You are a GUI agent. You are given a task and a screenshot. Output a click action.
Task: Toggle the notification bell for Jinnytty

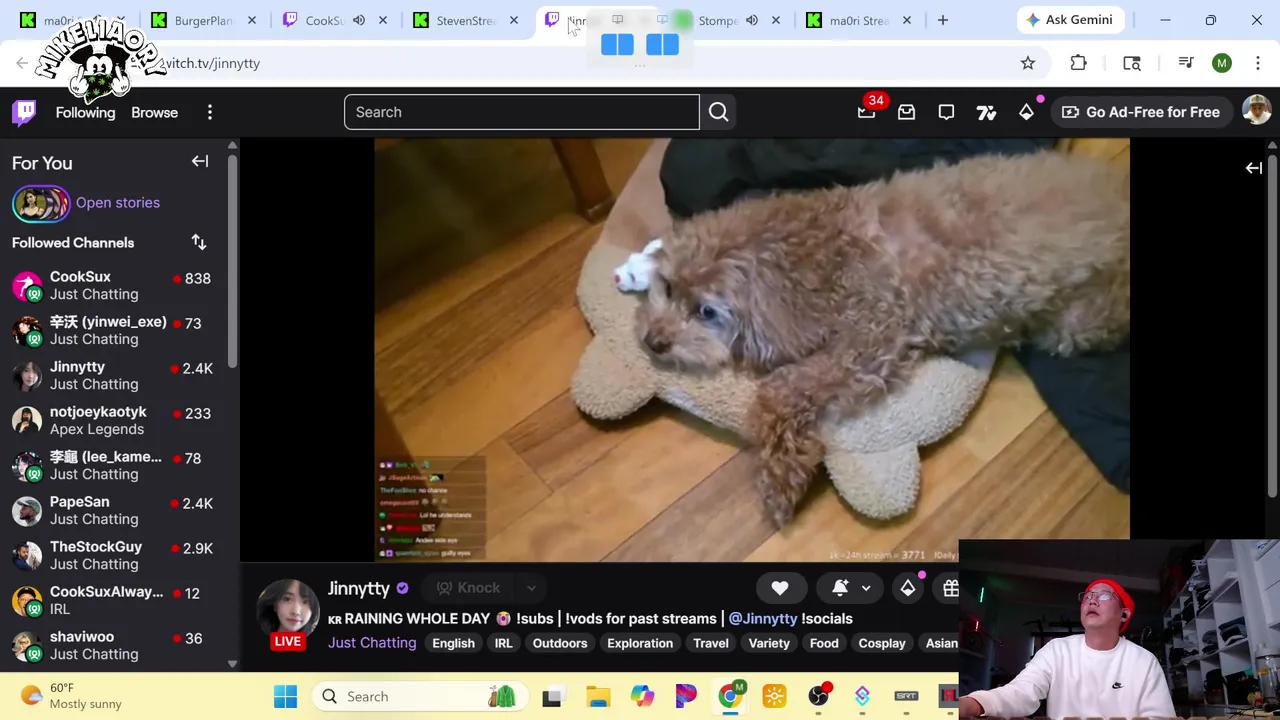pos(840,588)
